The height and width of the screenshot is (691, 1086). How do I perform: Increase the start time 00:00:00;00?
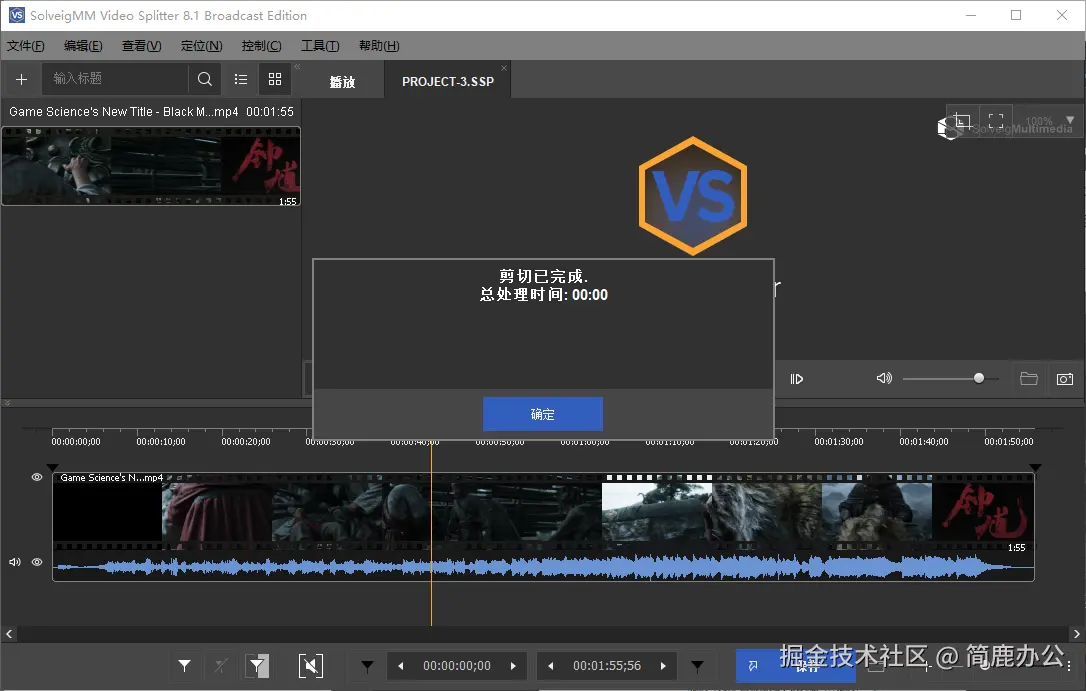tap(513, 666)
